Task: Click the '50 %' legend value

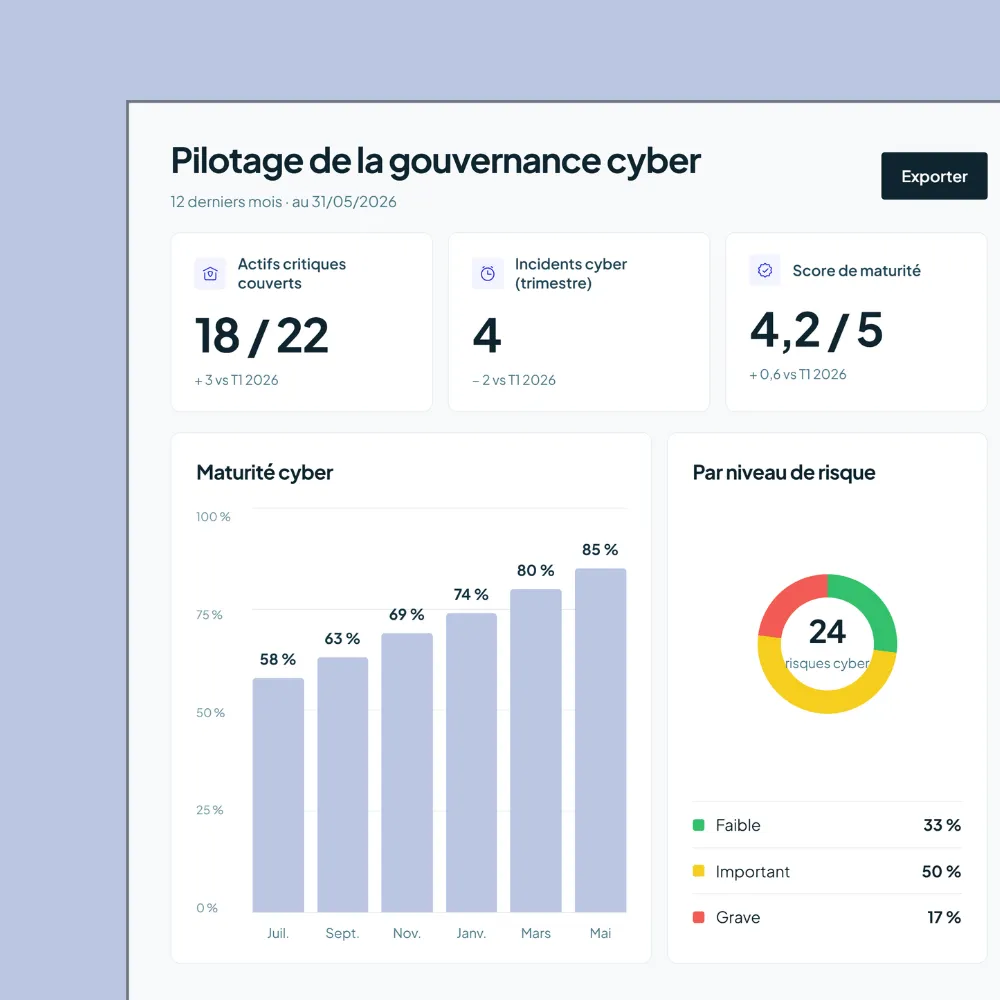Action: pos(941,871)
